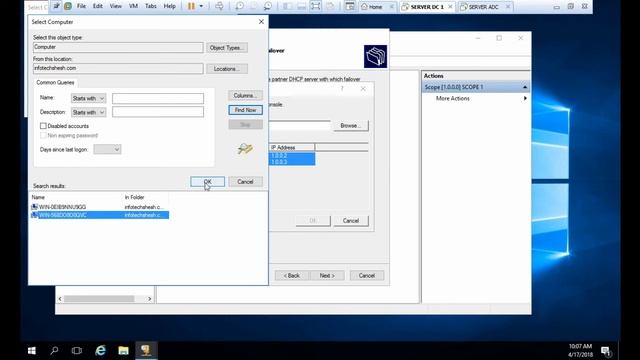Click the pinned library icon in toolbar
Image resolution: width=640 pixels, height=360 pixels.
(56, 6)
